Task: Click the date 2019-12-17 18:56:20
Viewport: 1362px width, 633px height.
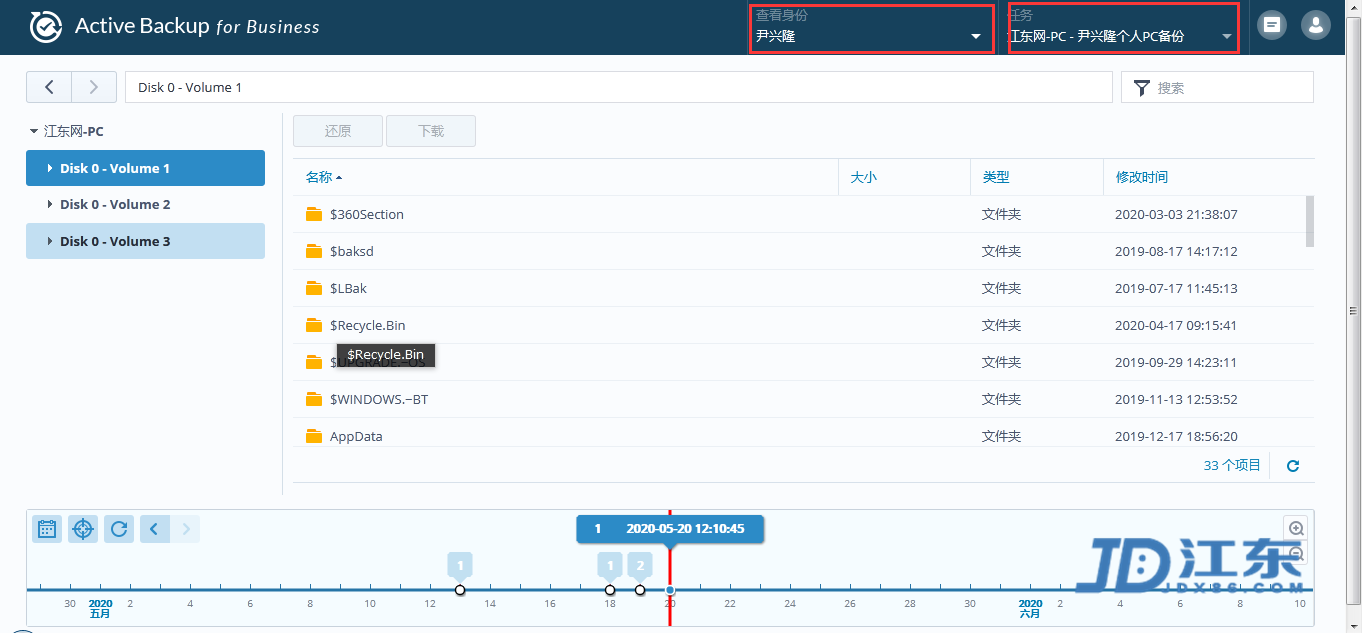Action: (1176, 436)
